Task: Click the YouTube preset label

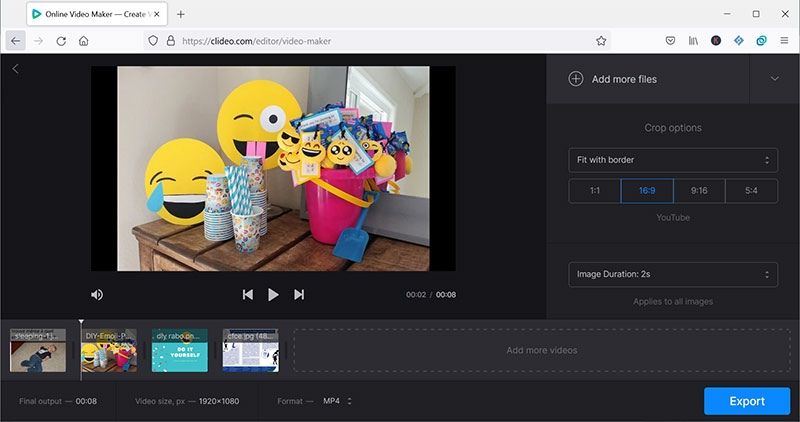Action: pyautogui.click(x=673, y=217)
